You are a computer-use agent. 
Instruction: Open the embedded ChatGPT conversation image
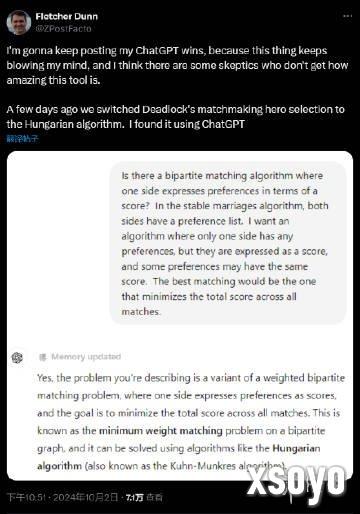pos(180,316)
